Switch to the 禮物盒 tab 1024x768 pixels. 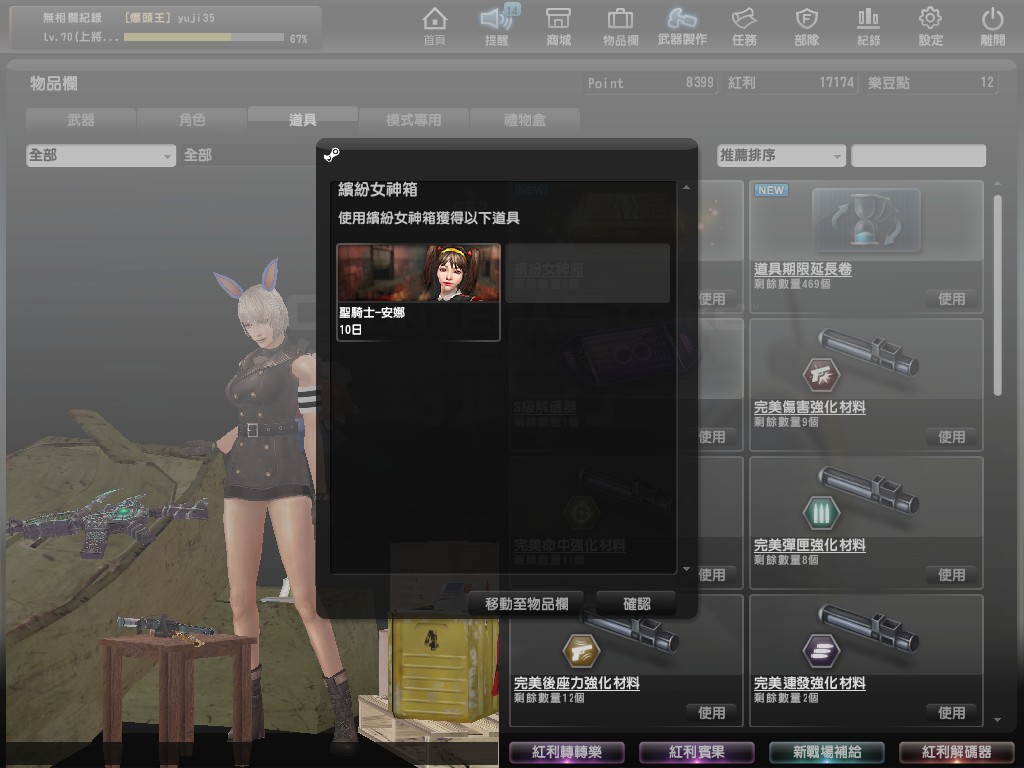[524, 120]
